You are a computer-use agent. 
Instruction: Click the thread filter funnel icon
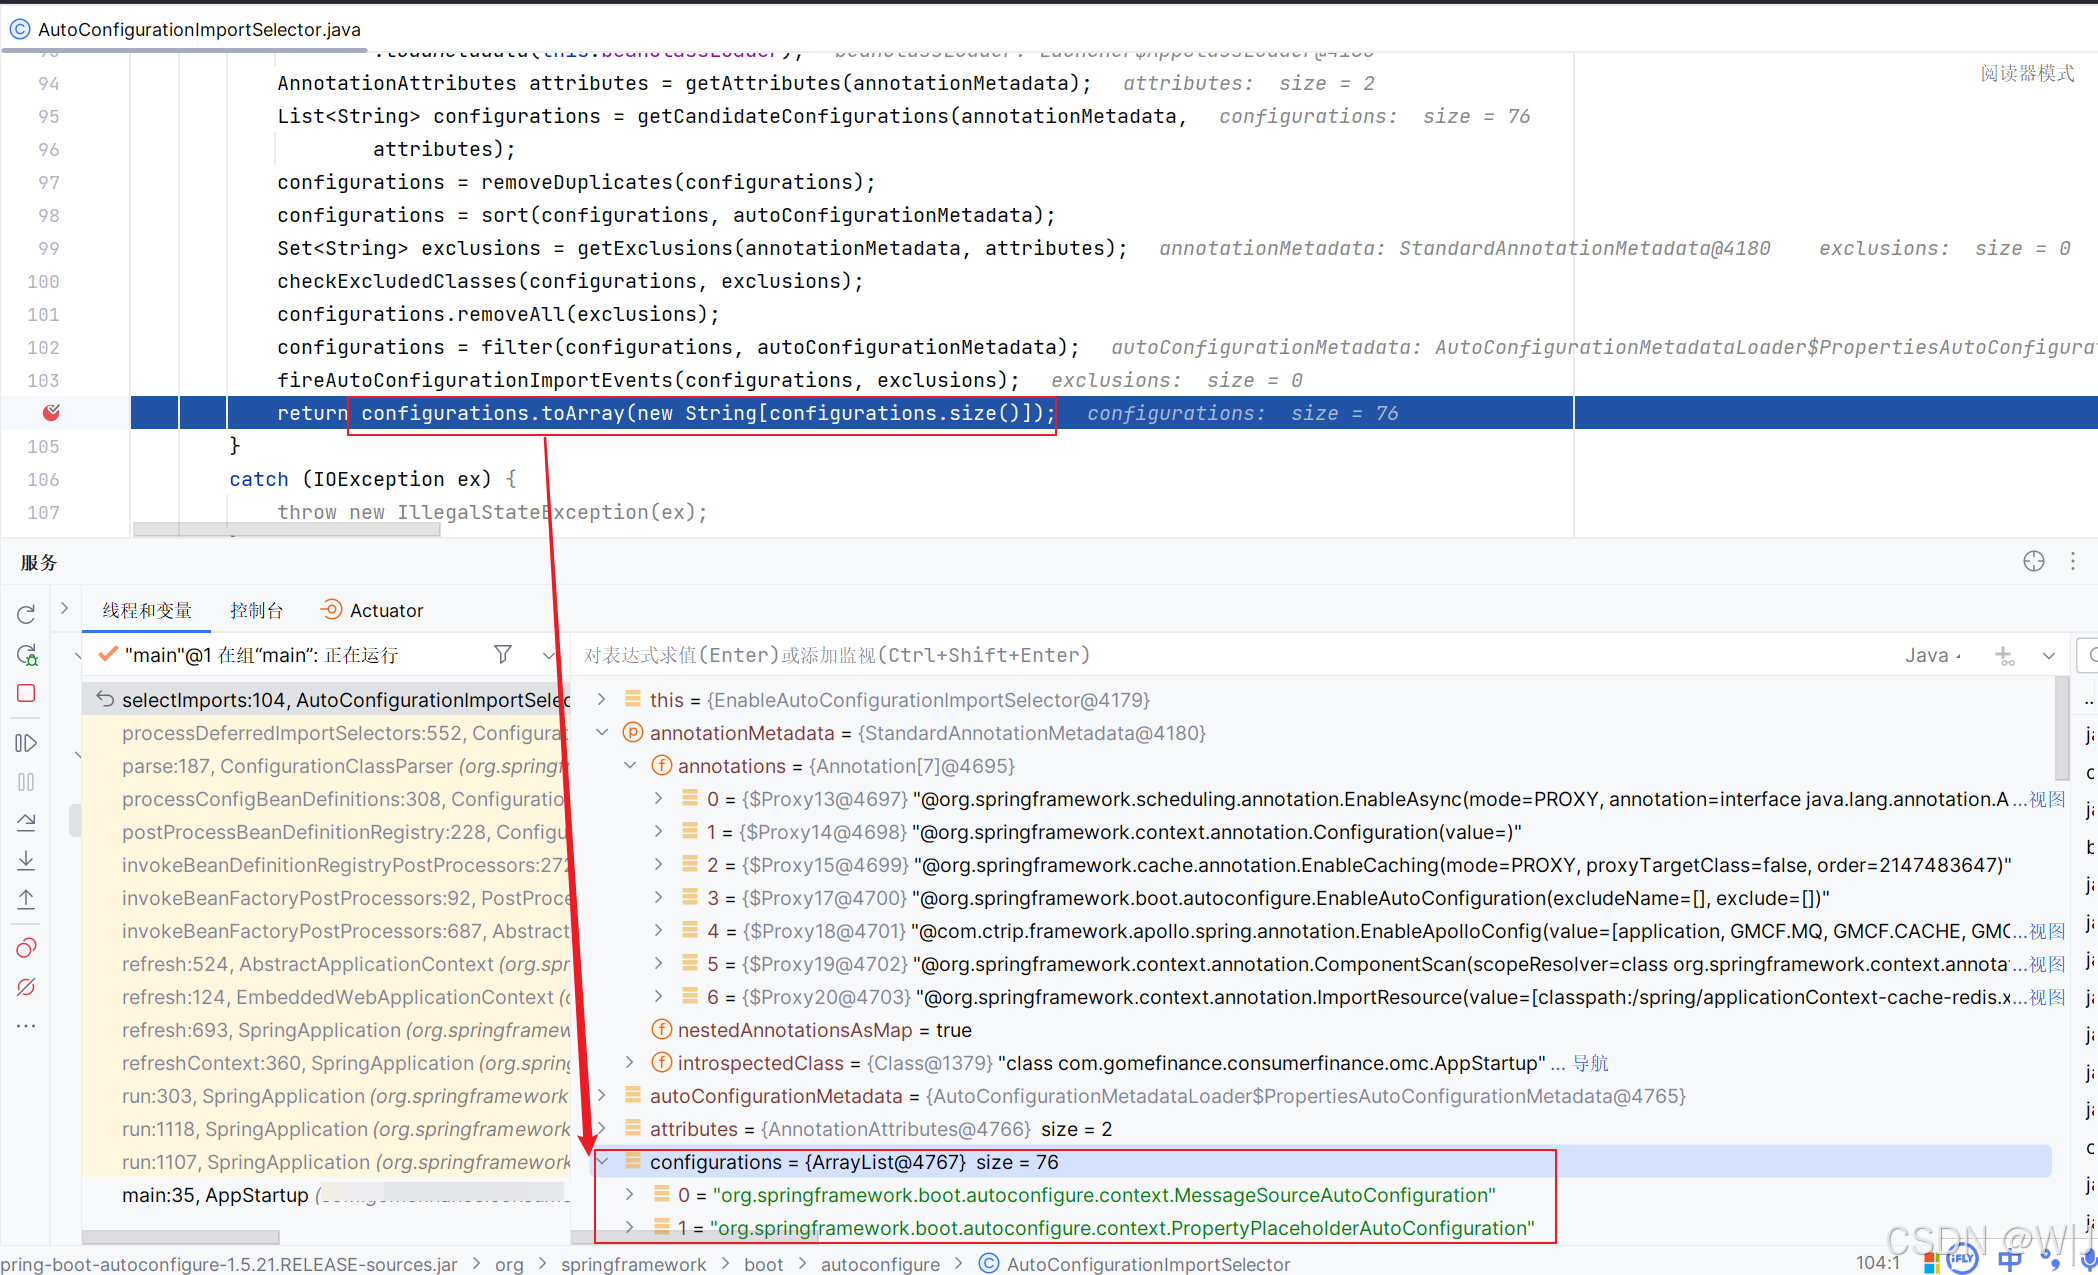pos(503,654)
